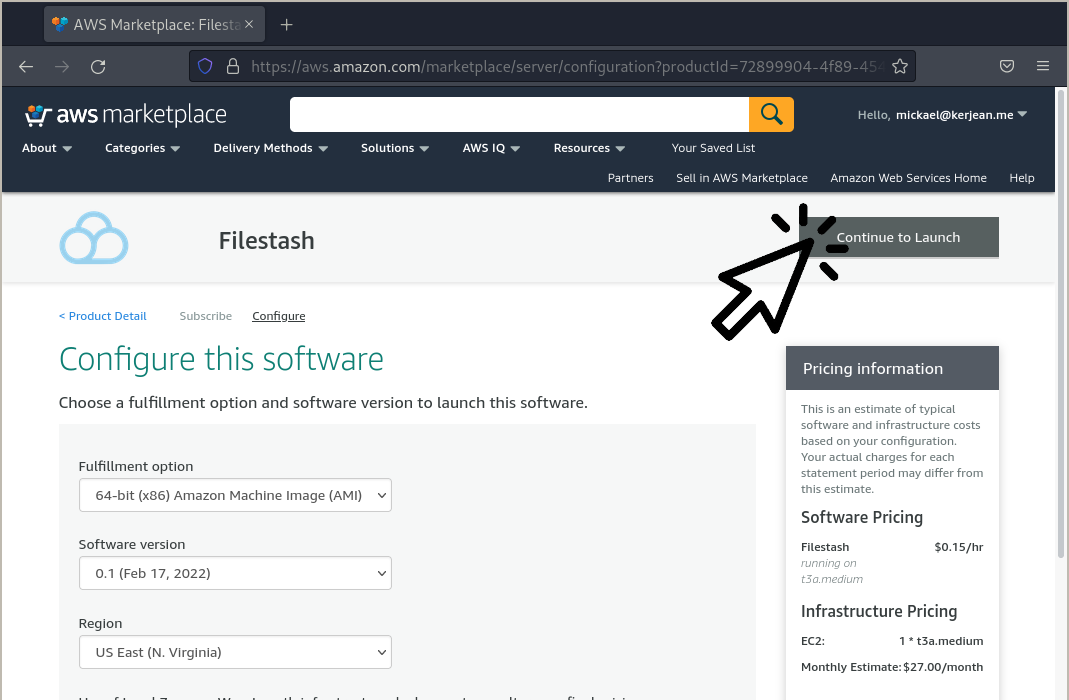The image size is (1069, 700).
Task: Expand the Solutions menu
Action: click(x=395, y=148)
